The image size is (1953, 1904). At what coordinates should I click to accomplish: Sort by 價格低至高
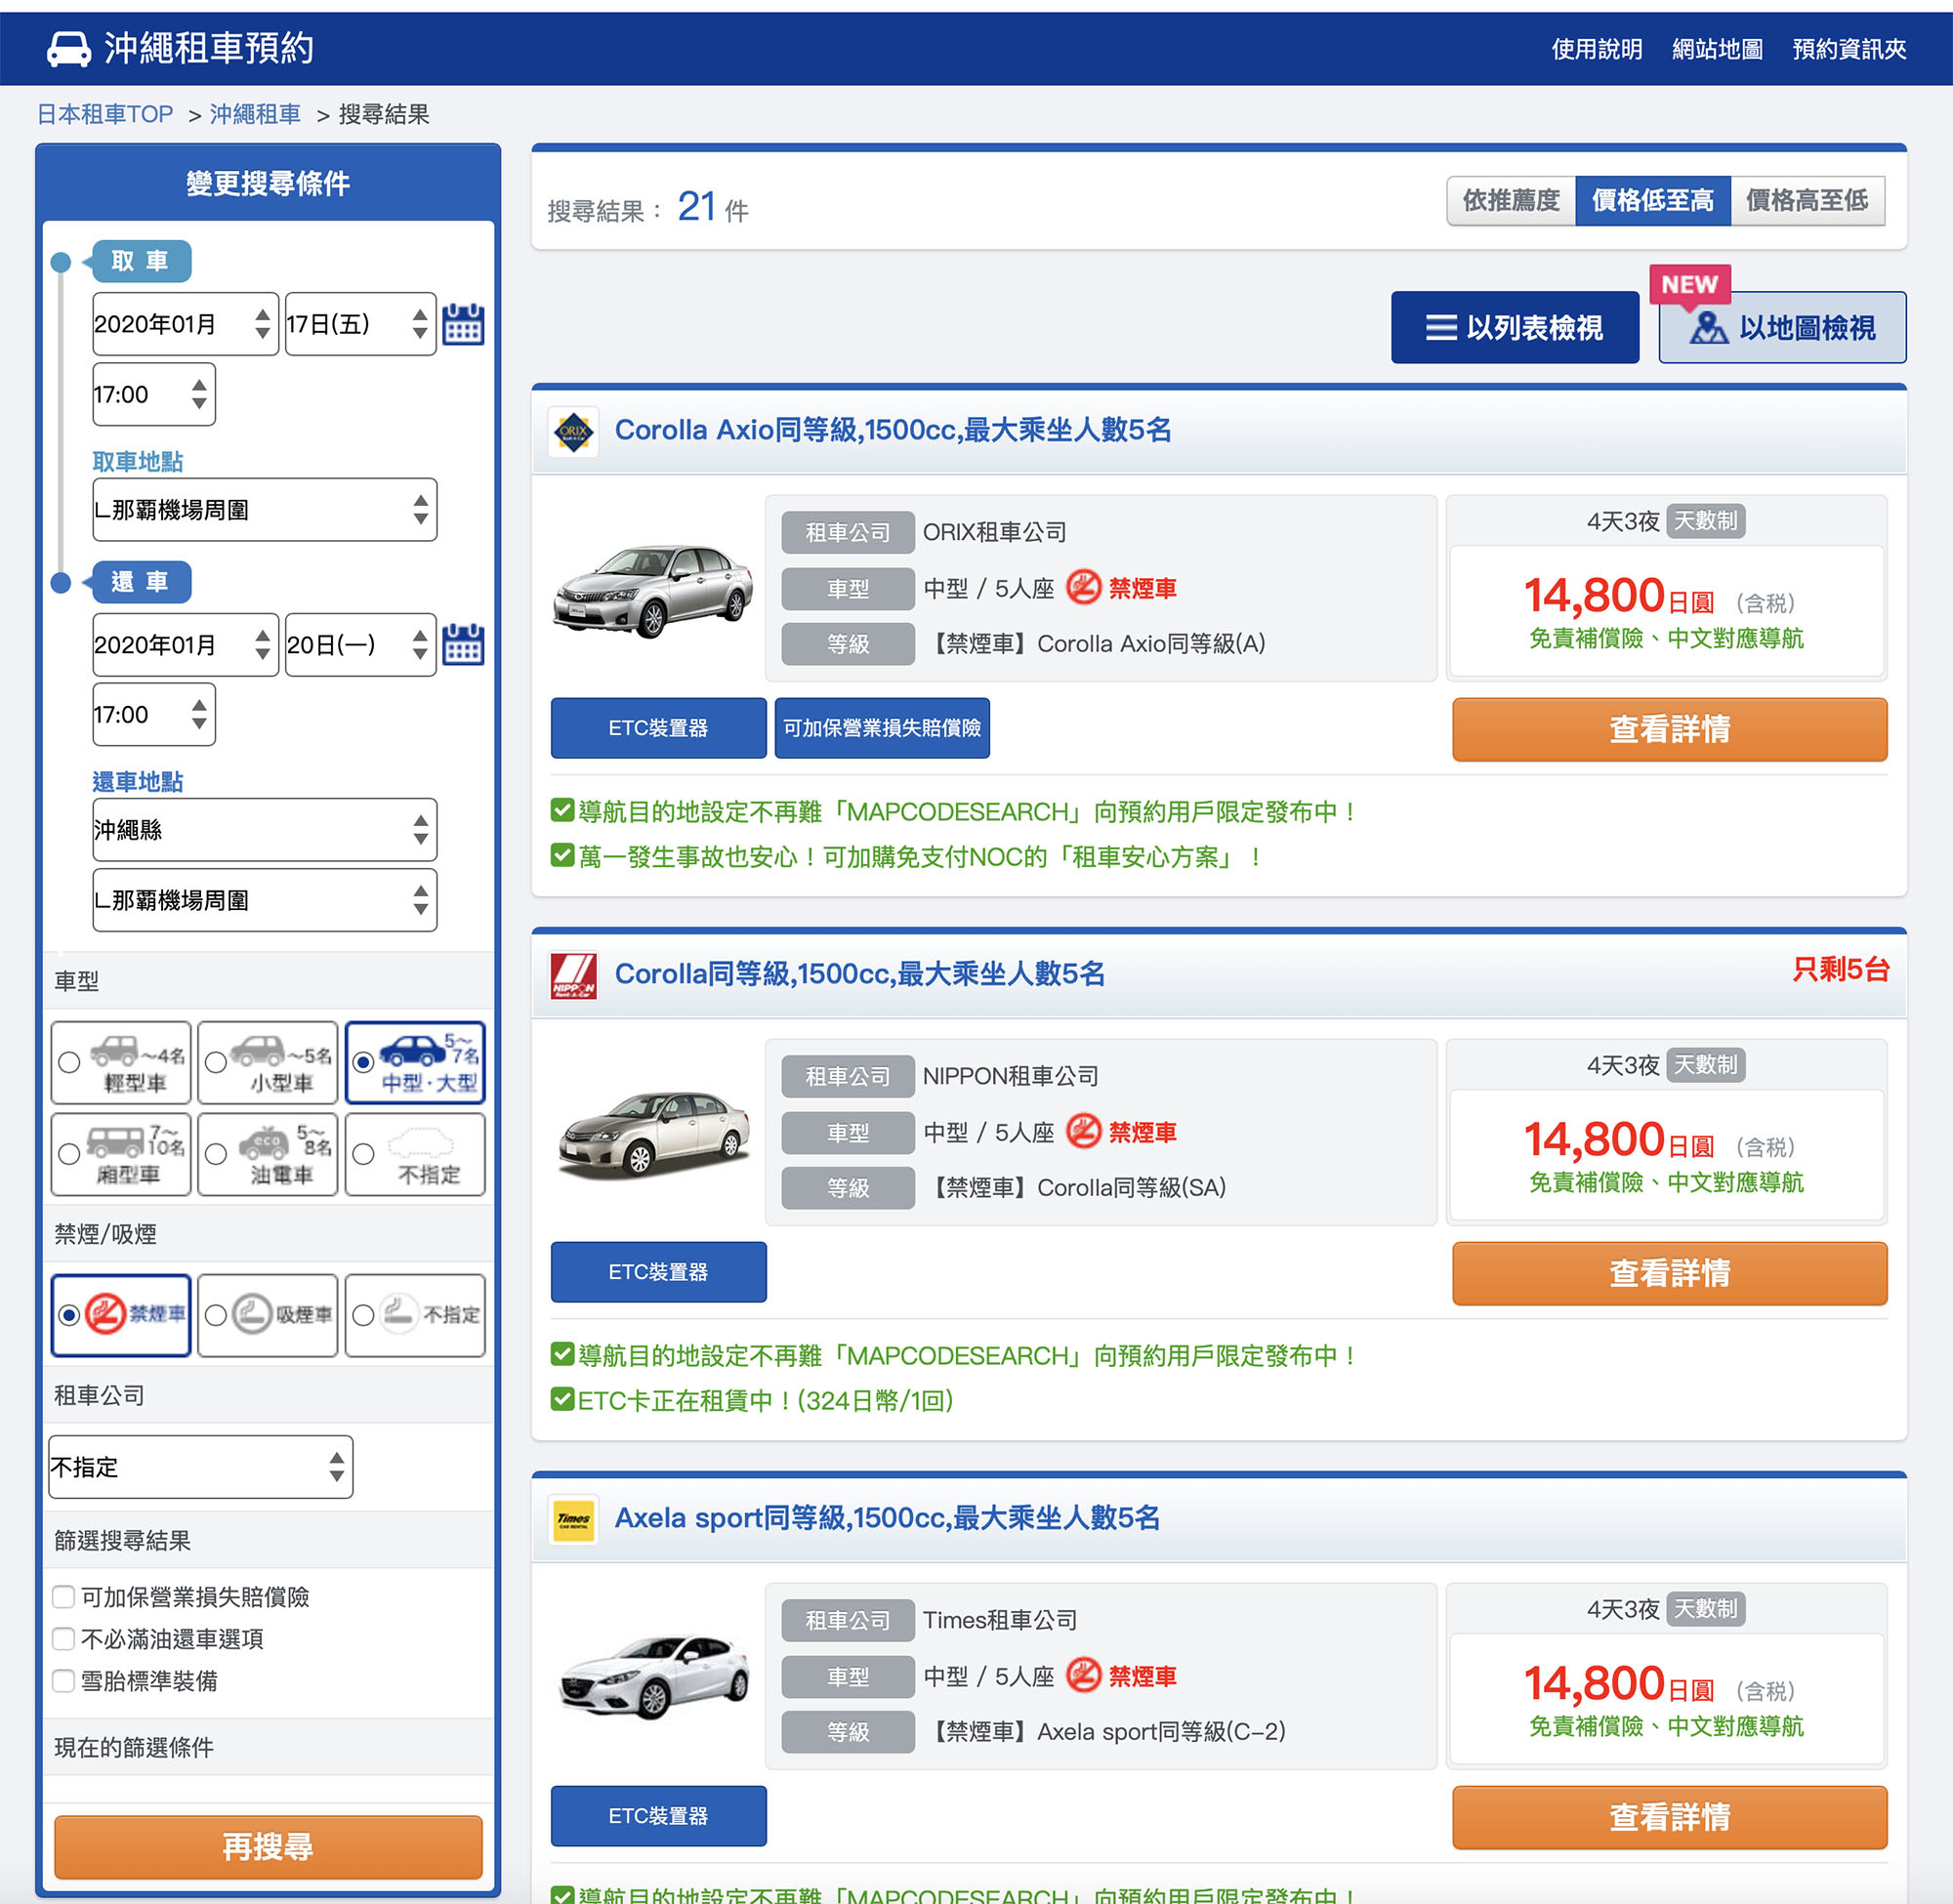[x=1653, y=200]
